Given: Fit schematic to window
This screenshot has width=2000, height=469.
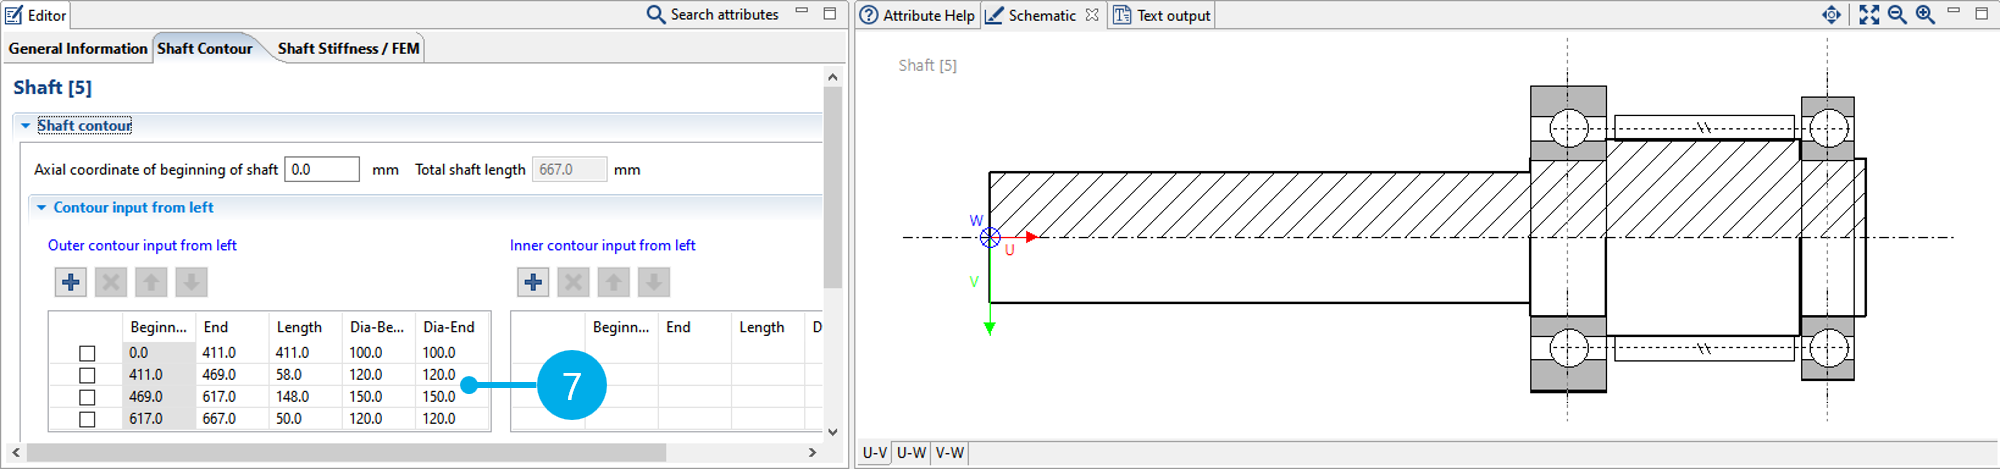Looking at the screenshot, I should [1869, 14].
